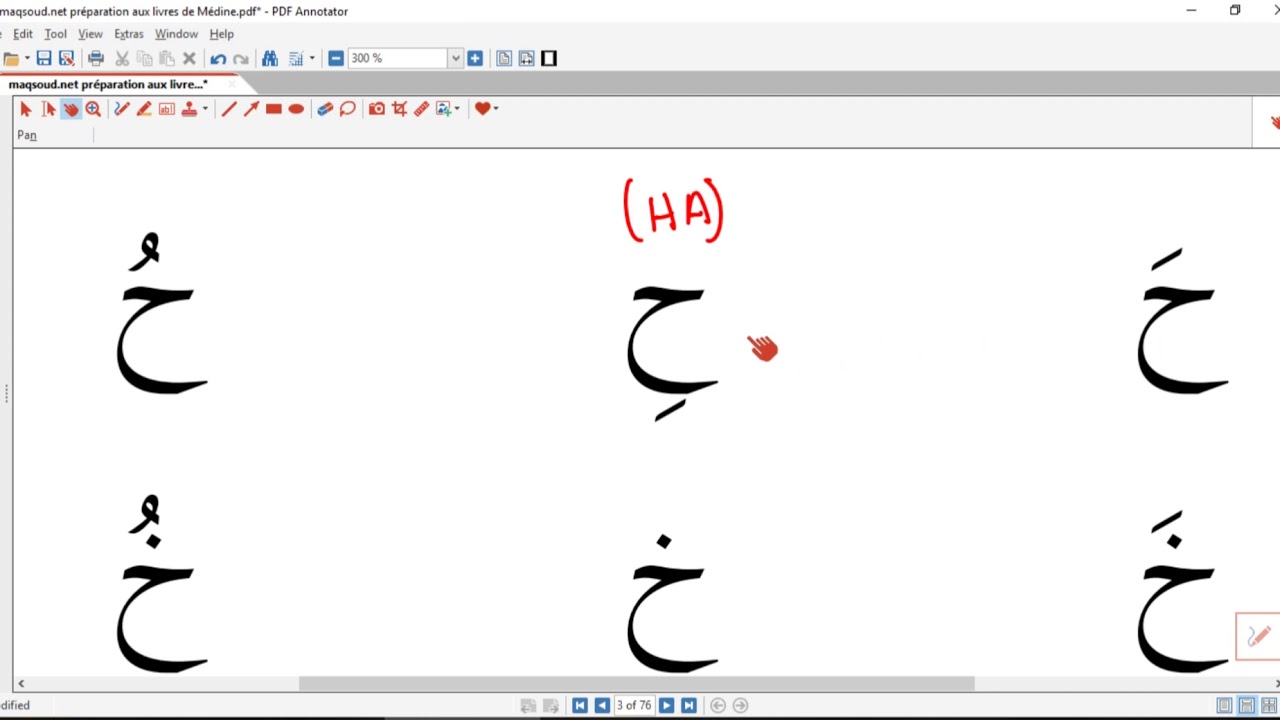
Task: Click the Cut scissors icon
Action: click(x=122, y=58)
